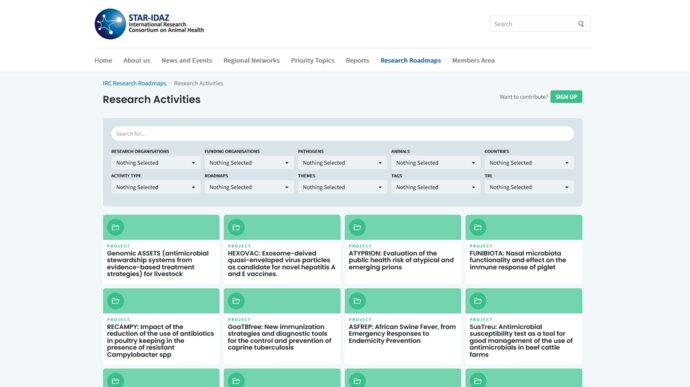
Task: Open the Activity Type dropdown
Action: [x=156, y=187]
